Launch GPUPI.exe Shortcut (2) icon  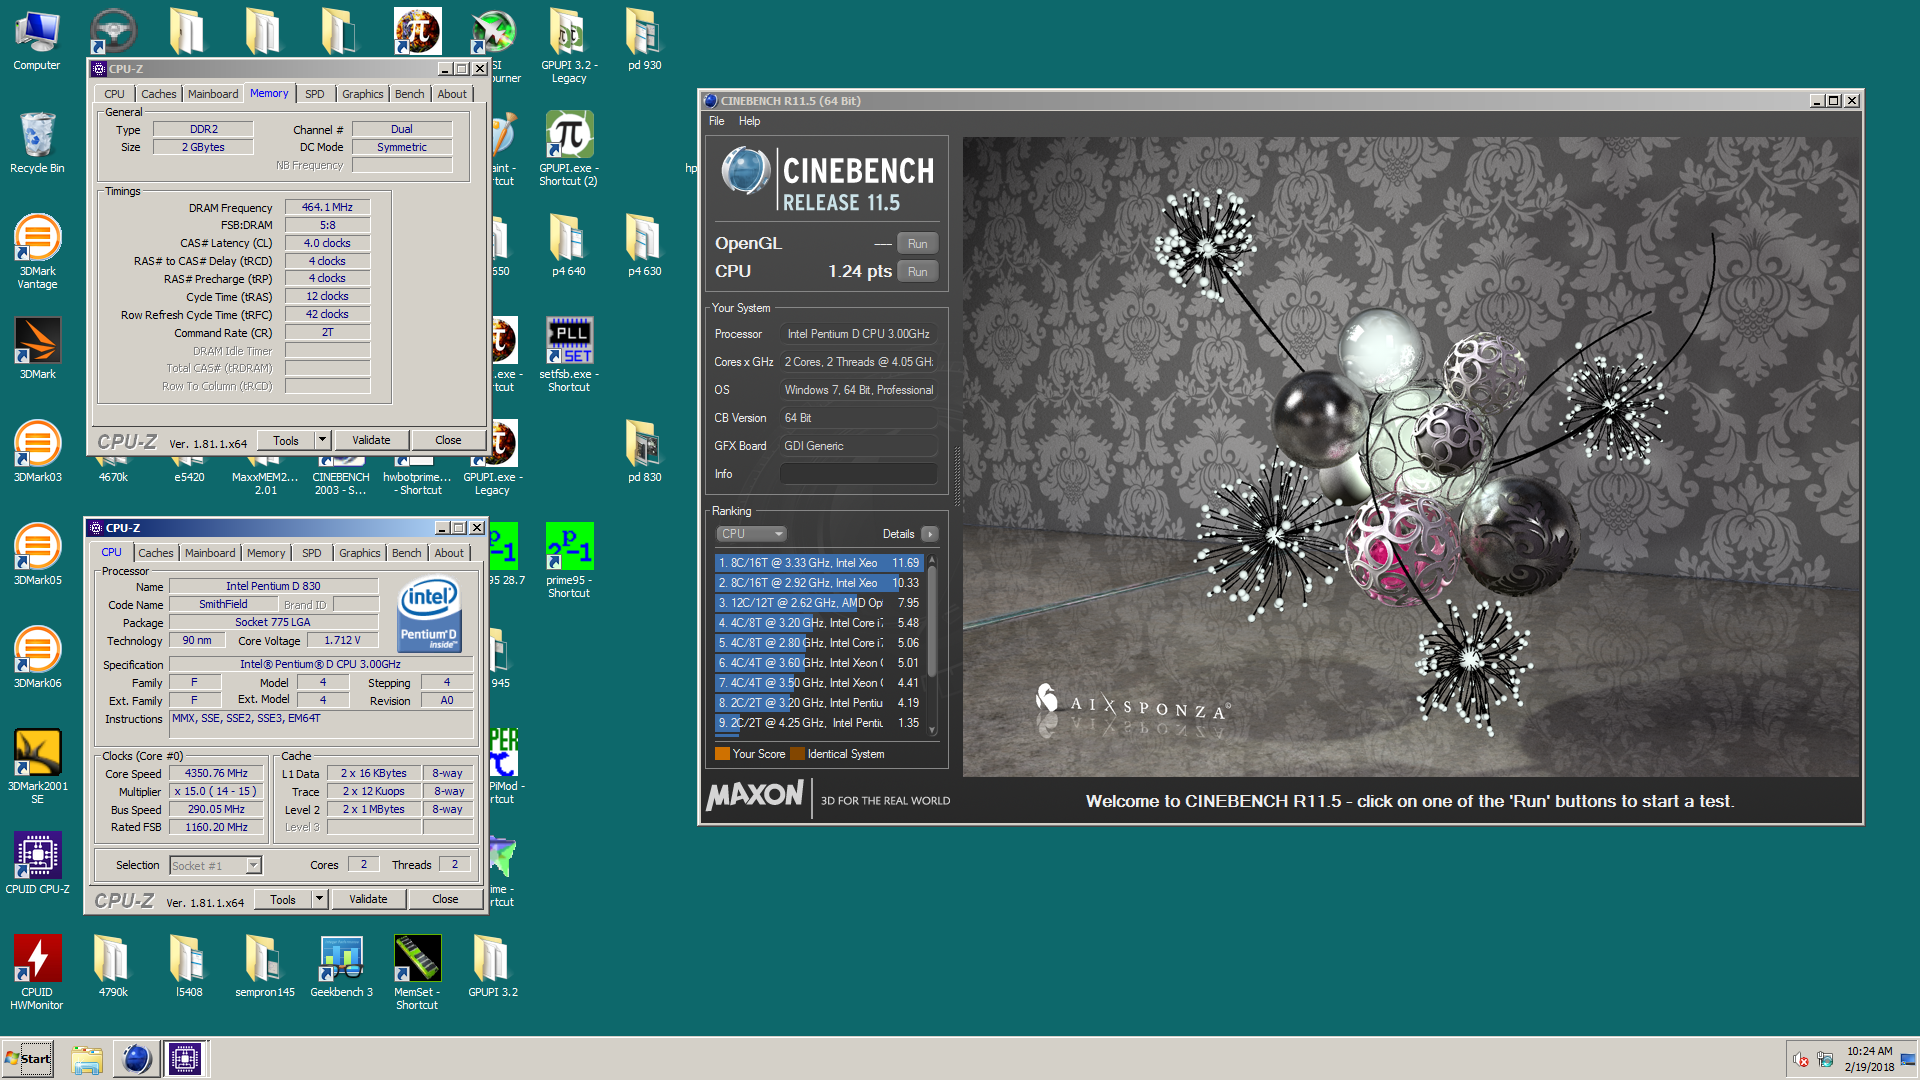[x=569, y=149]
